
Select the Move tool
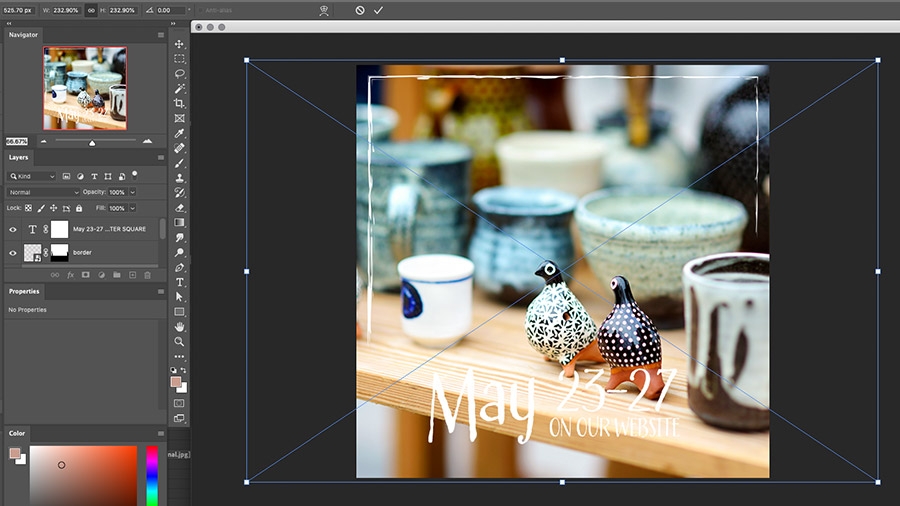180,44
